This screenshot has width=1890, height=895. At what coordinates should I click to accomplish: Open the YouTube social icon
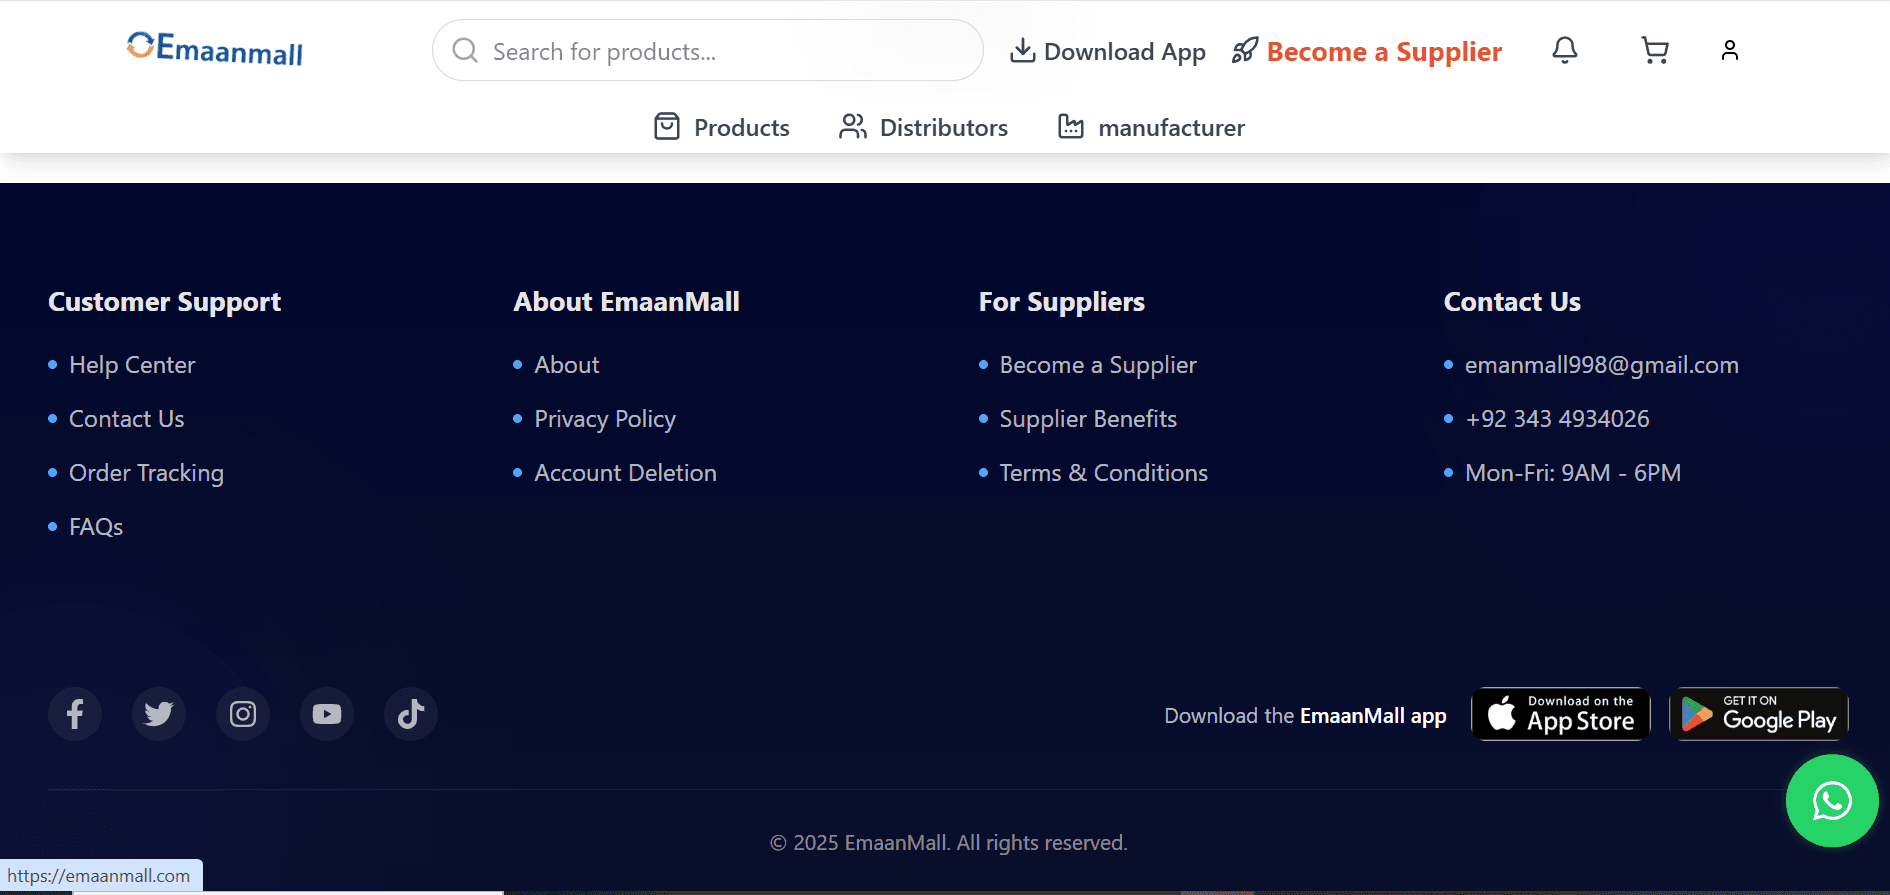click(327, 714)
